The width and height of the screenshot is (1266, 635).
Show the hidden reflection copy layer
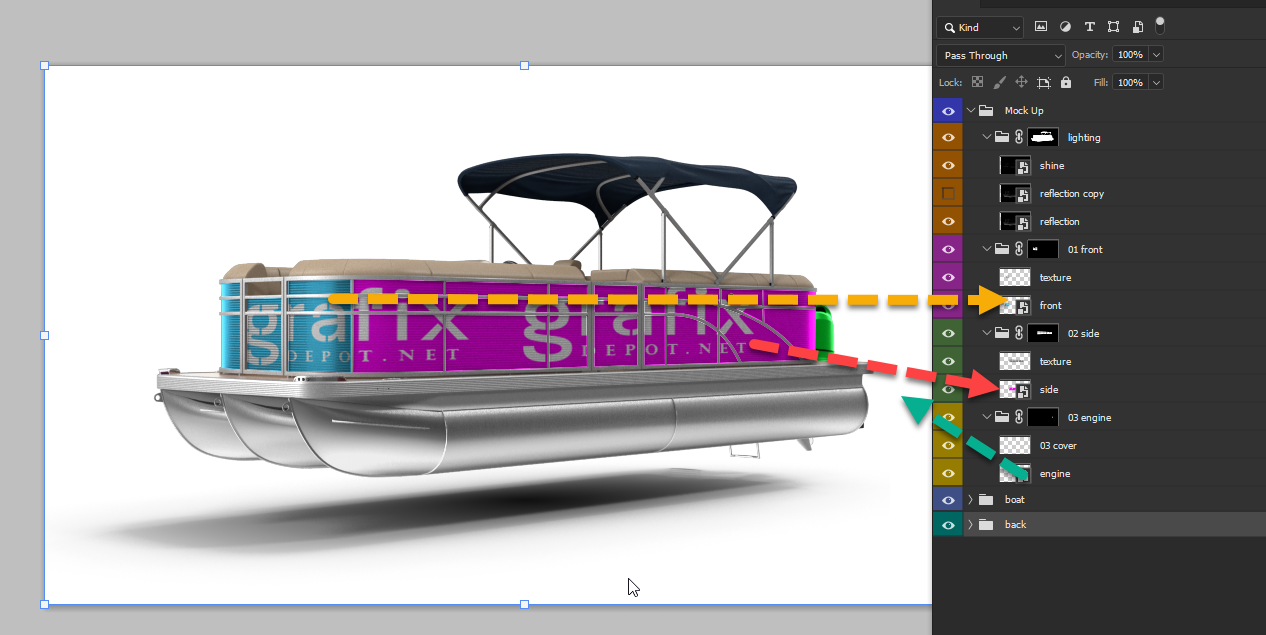tap(948, 193)
